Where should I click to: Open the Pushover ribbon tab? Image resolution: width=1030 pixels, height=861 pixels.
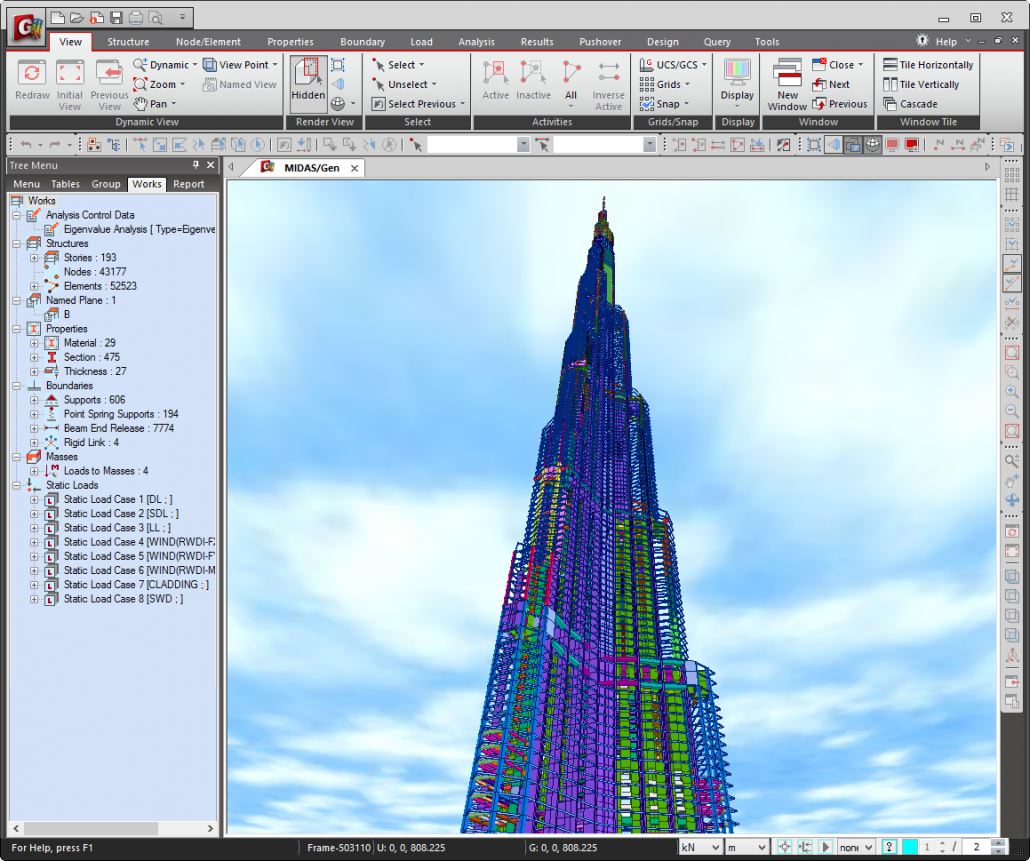(x=600, y=41)
